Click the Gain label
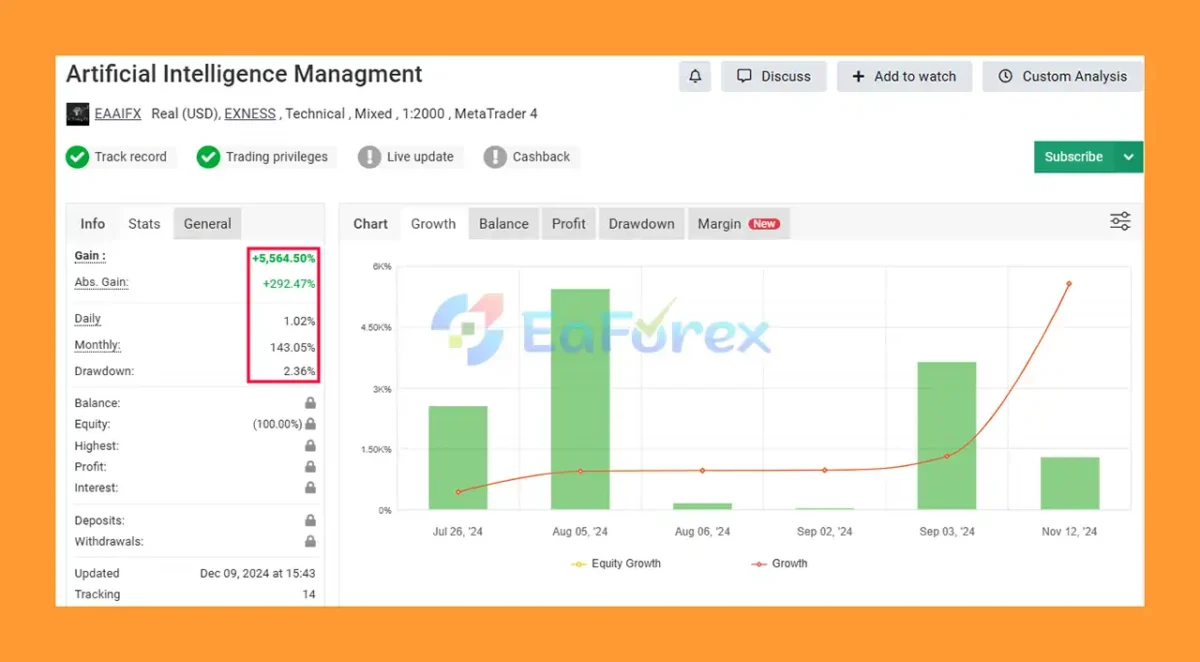This screenshot has height=662, width=1200. tap(90, 256)
